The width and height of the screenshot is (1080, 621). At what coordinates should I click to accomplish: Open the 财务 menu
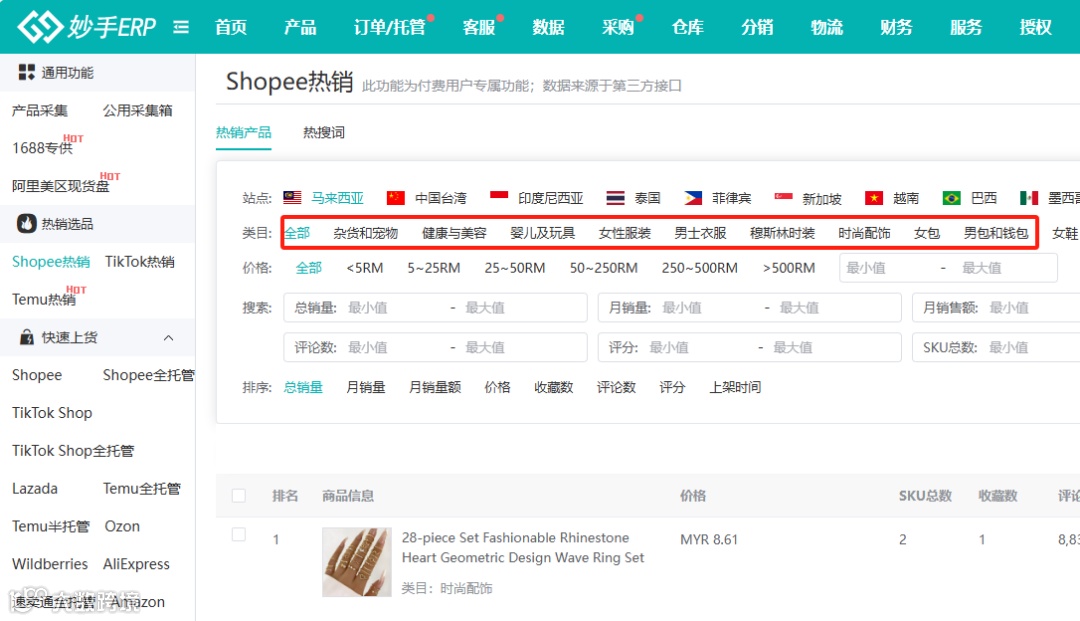click(x=896, y=27)
